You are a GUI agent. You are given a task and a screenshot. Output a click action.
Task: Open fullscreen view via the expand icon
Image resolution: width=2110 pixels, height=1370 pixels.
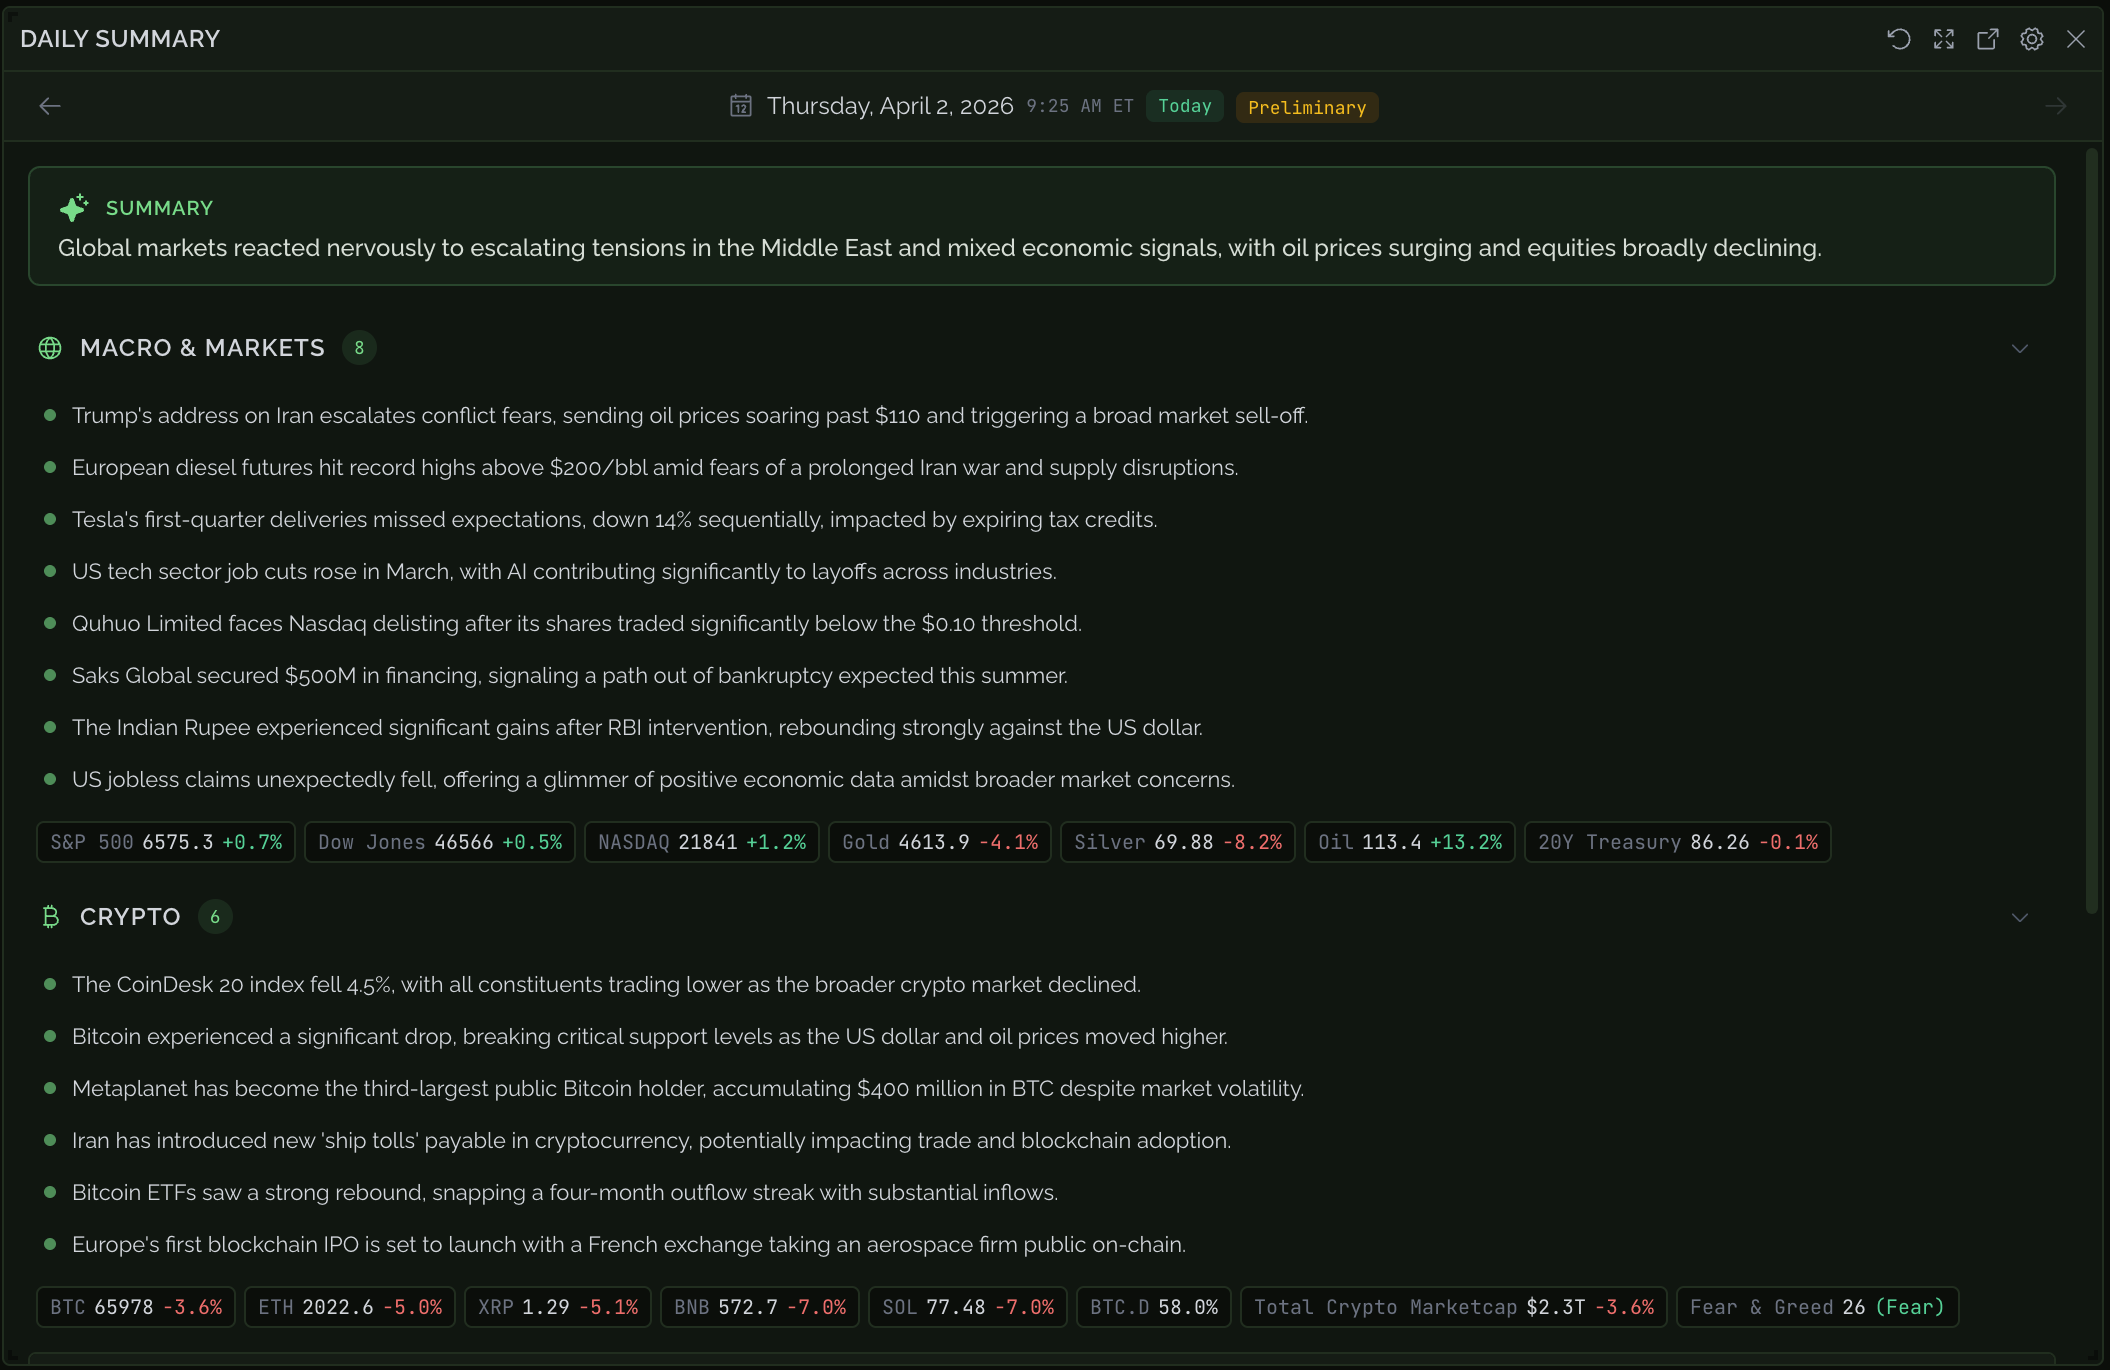pos(1944,38)
